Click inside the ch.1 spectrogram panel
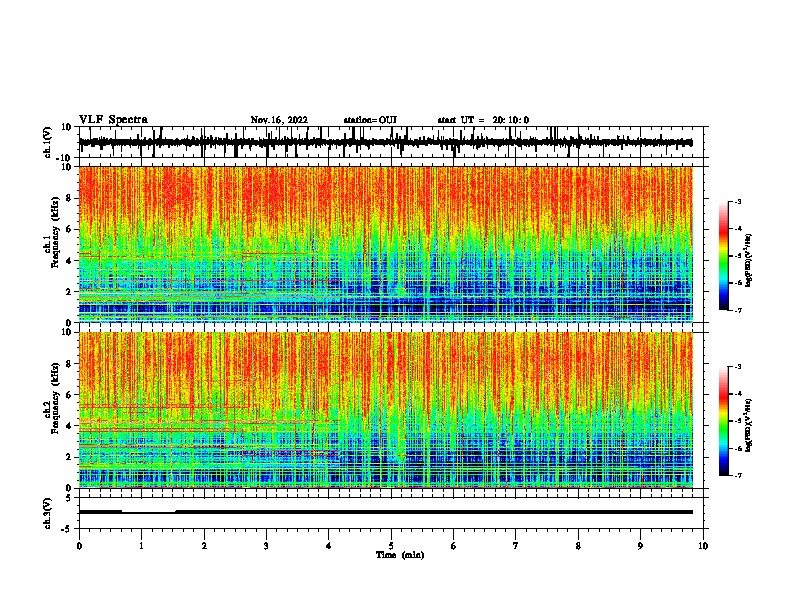This screenshot has height=612, width=792. click(x=386, y=244)
